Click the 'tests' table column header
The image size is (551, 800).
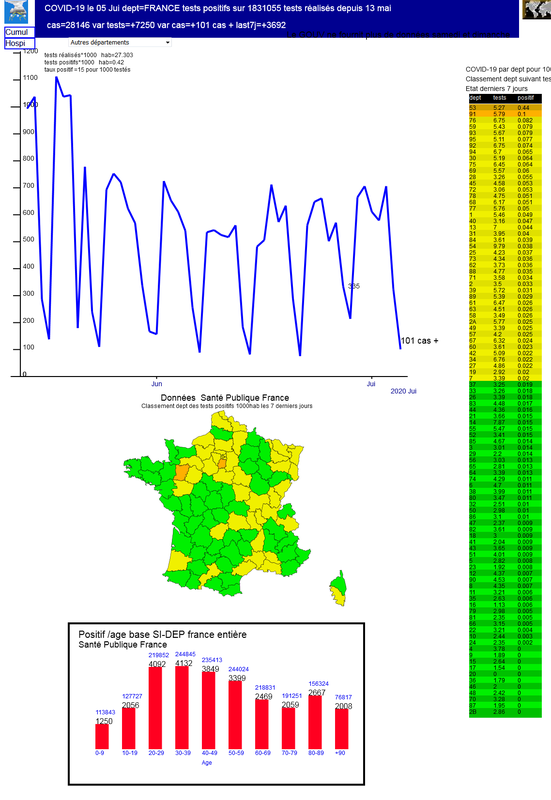tap(499, 98)
